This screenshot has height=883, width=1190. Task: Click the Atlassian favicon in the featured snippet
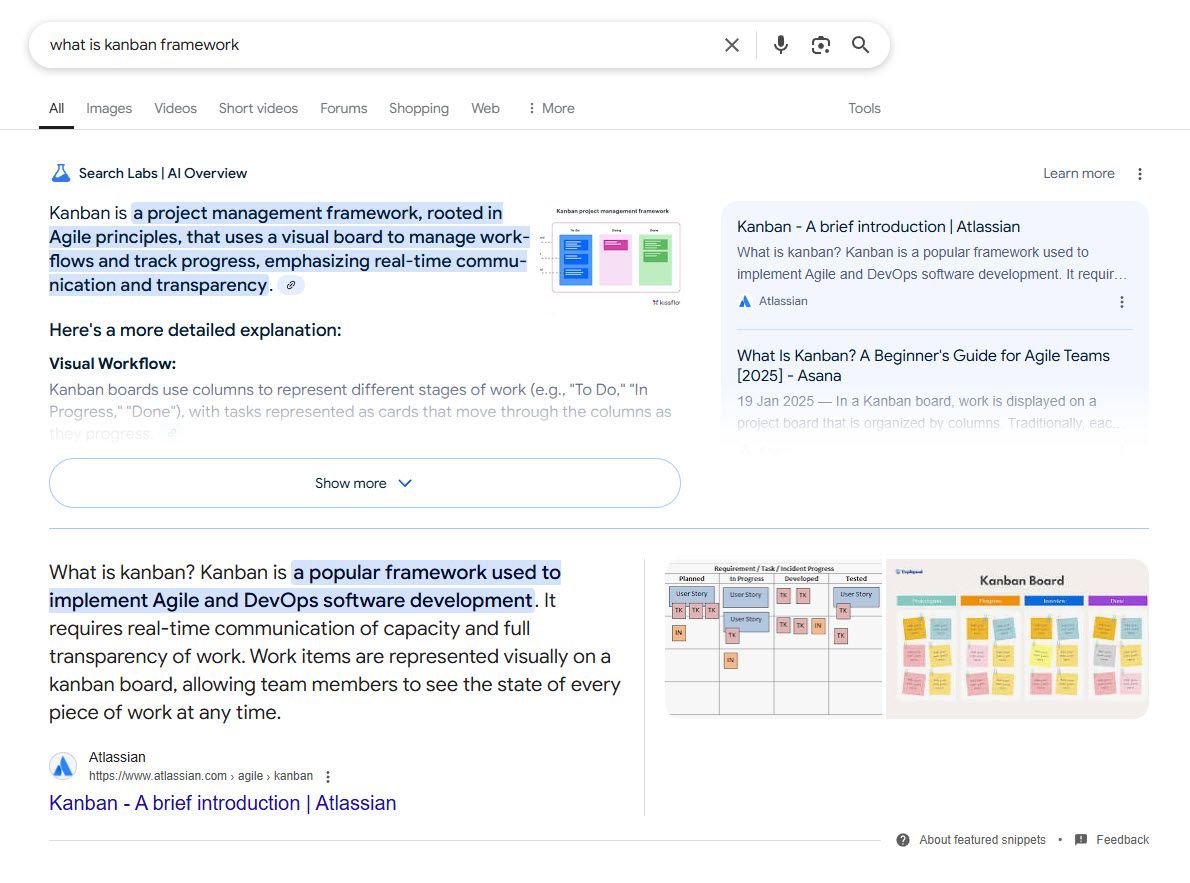[x=63, y=766]
